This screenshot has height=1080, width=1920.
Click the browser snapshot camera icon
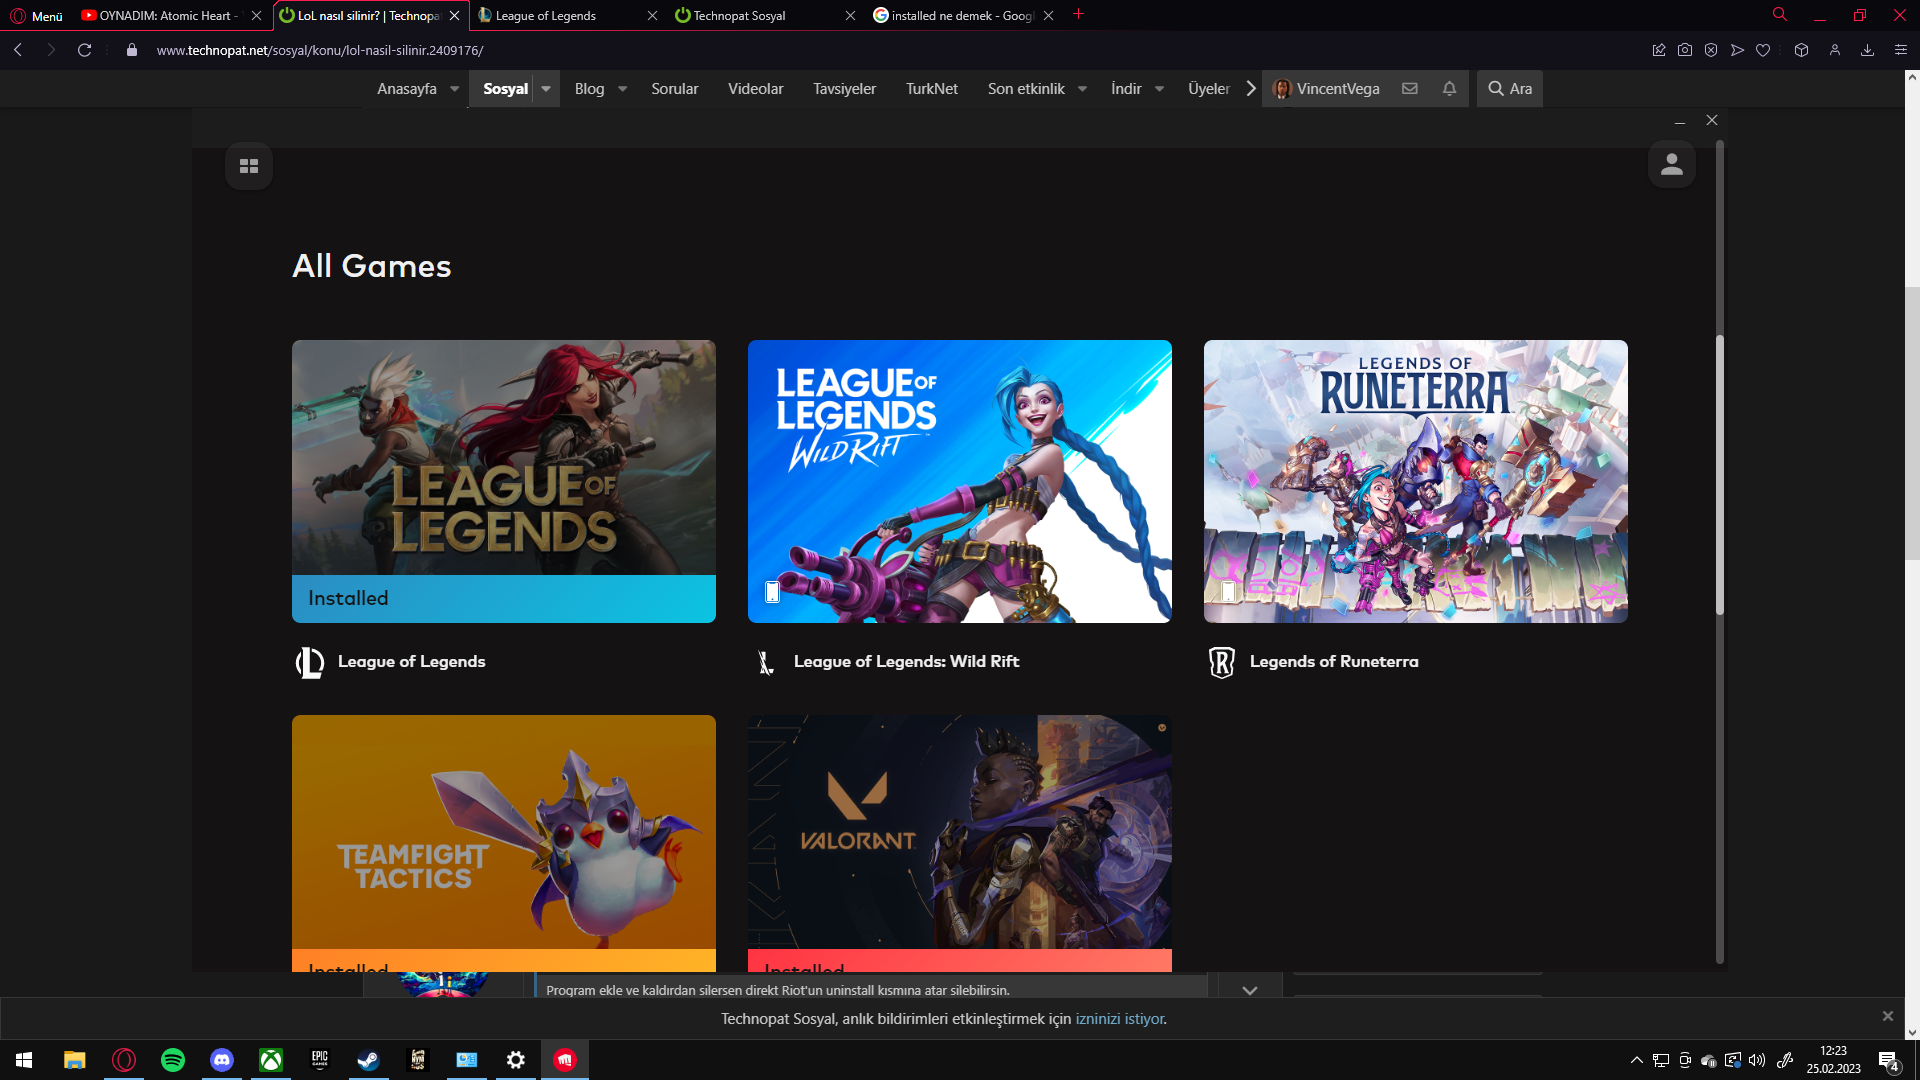click(x=1685, y=50)
